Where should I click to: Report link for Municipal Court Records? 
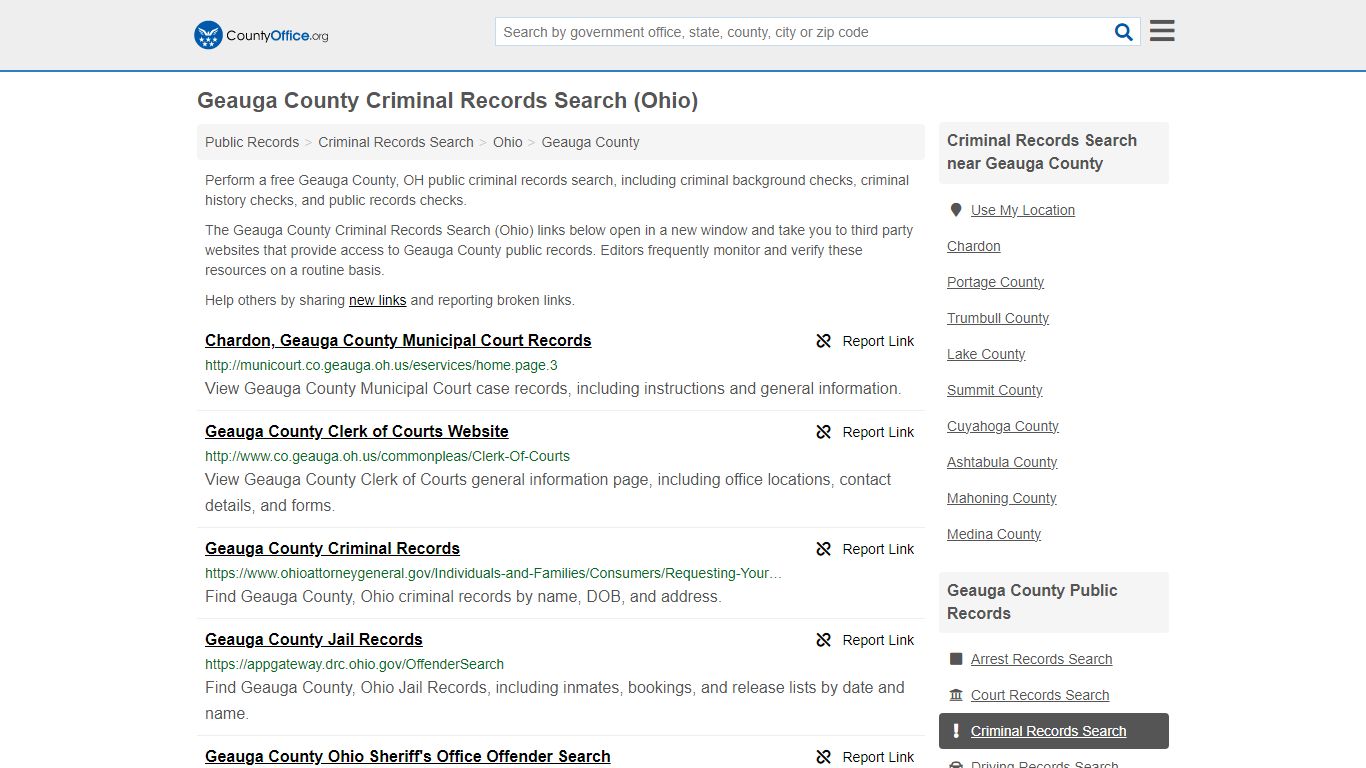point(865,341)
